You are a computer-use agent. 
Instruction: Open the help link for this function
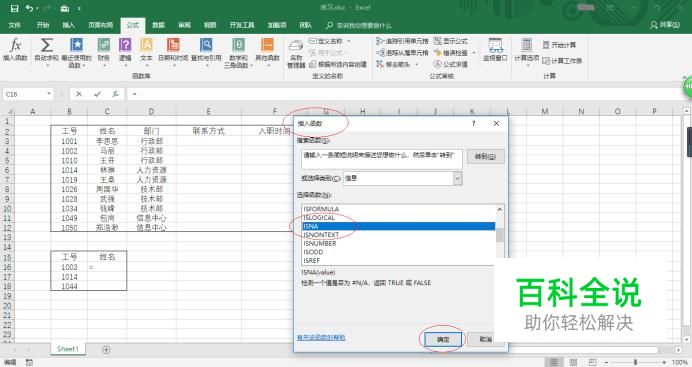coord(321,337)
